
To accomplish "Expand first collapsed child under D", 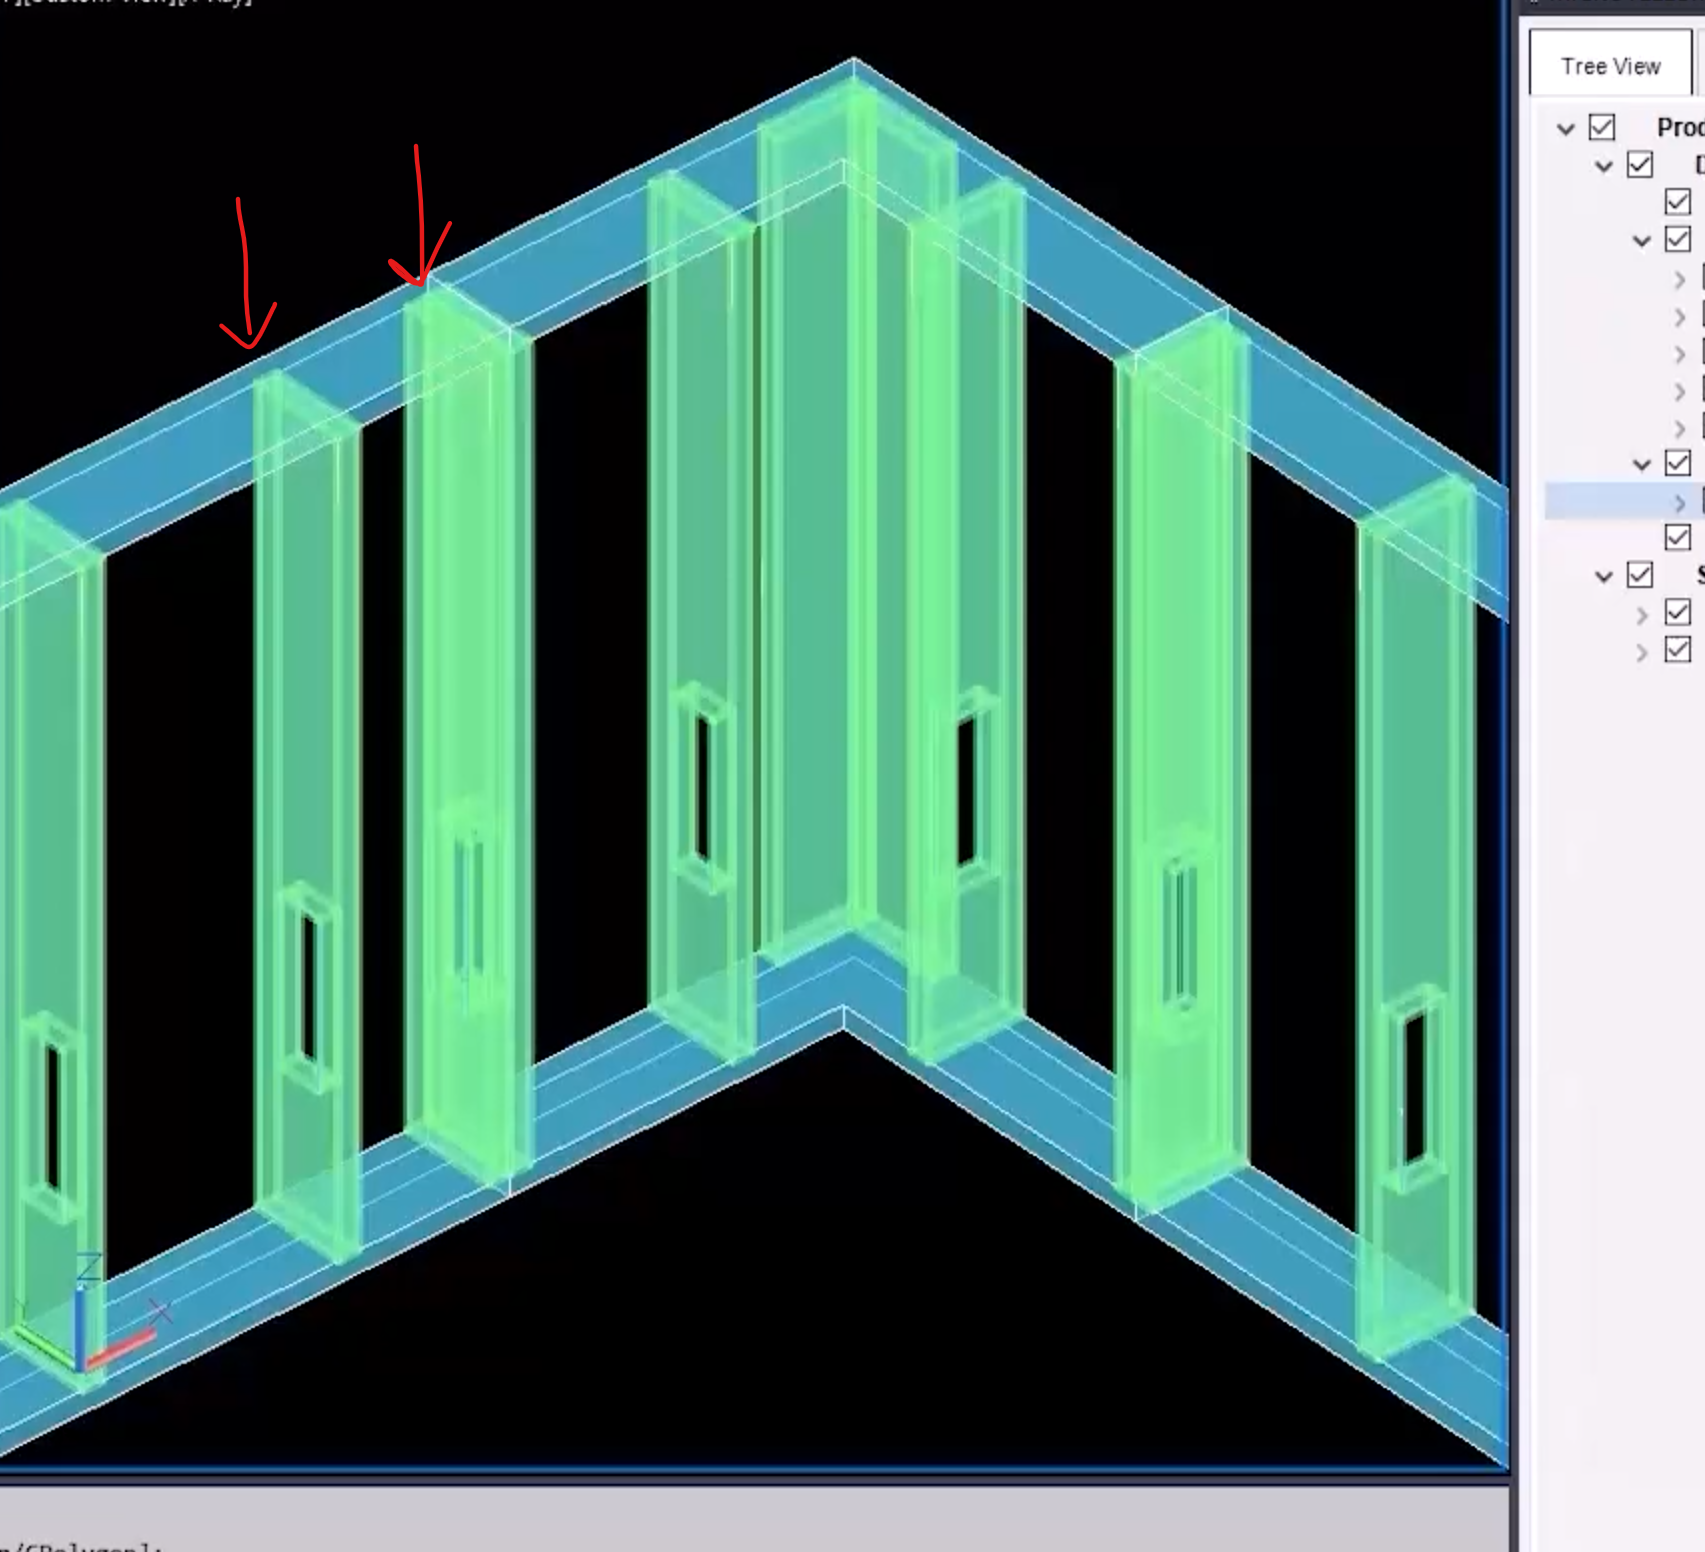I will click(x=1680, y=280).
